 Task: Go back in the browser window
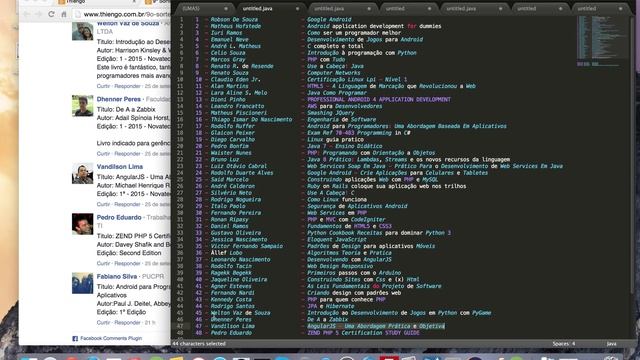[x=26, y=14]
